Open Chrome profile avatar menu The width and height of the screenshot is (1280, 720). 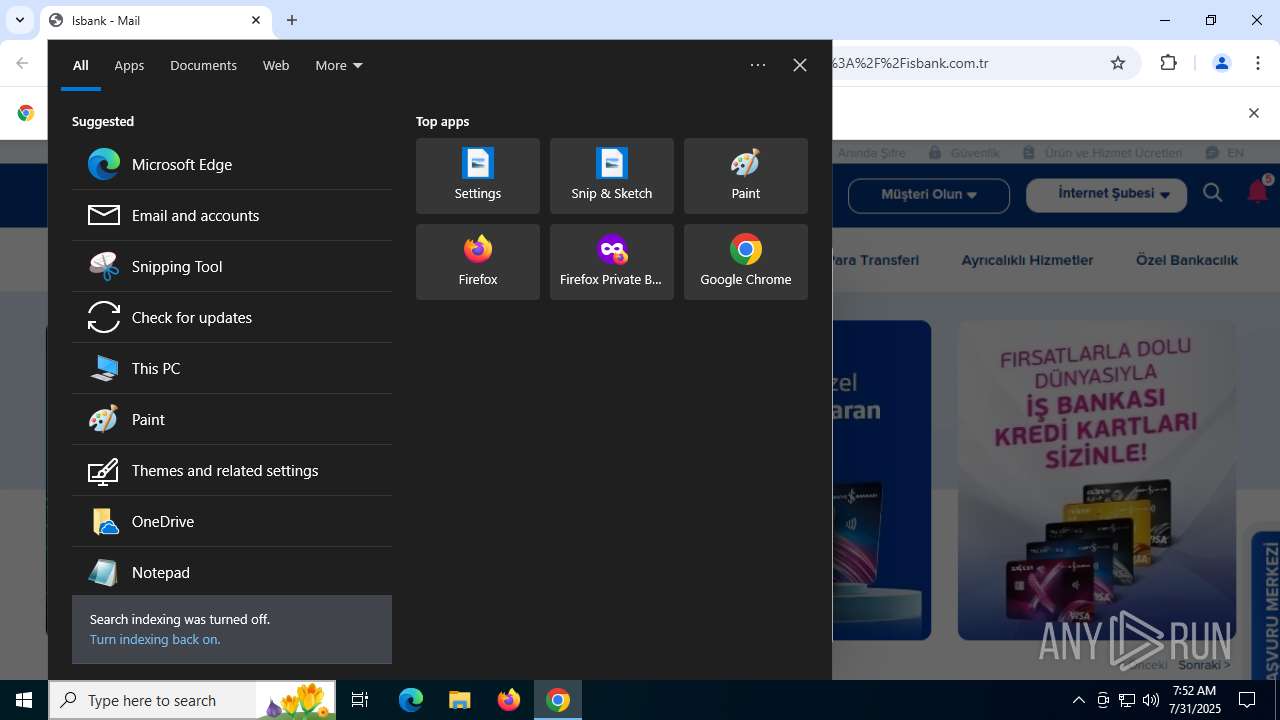click(1221, 63)
